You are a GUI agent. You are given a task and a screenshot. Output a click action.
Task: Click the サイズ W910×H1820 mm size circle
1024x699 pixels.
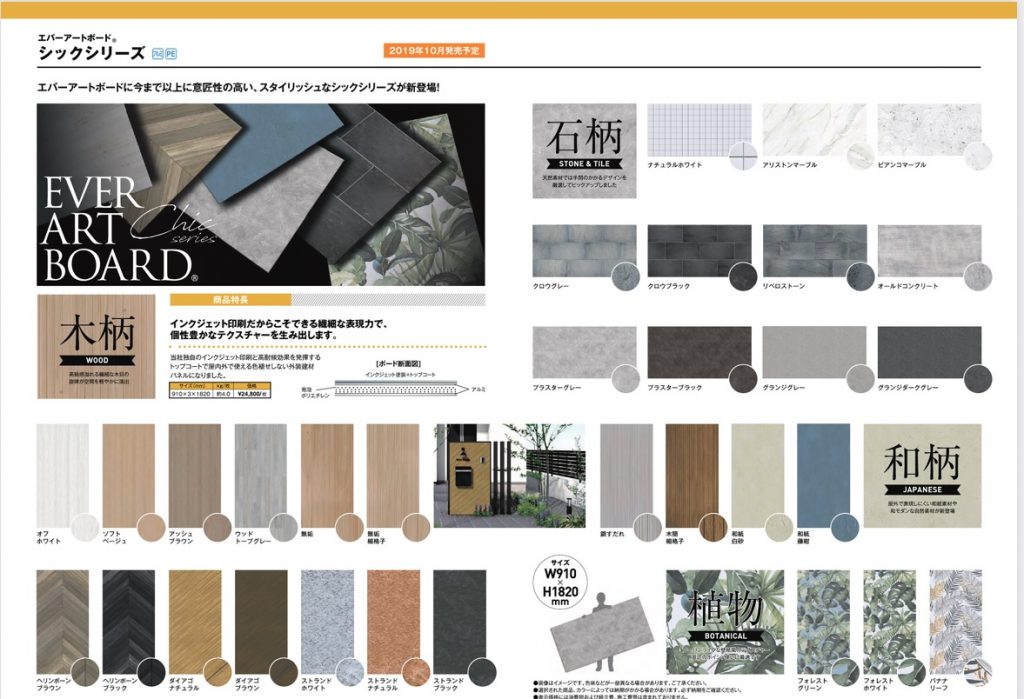click(560, 582)
